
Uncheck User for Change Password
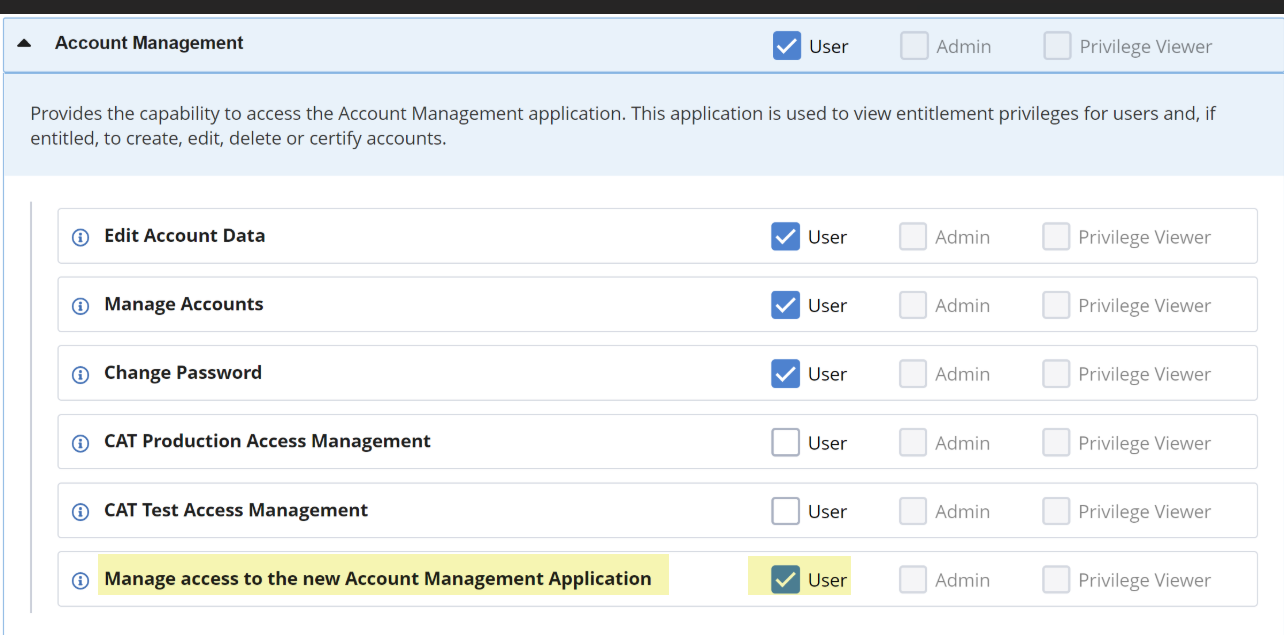pos(785,374)
